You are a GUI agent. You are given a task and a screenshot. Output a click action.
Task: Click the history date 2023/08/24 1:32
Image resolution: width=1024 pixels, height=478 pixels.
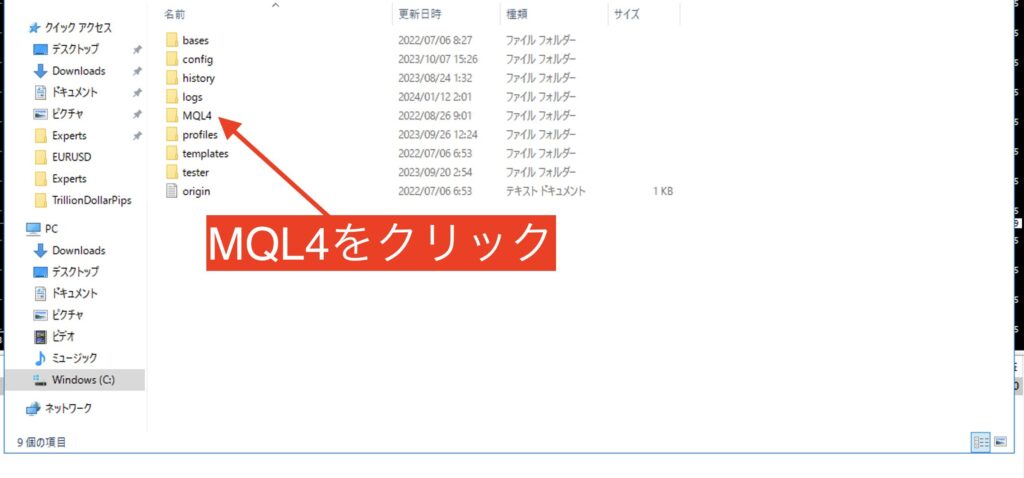[x=435, y=78]
